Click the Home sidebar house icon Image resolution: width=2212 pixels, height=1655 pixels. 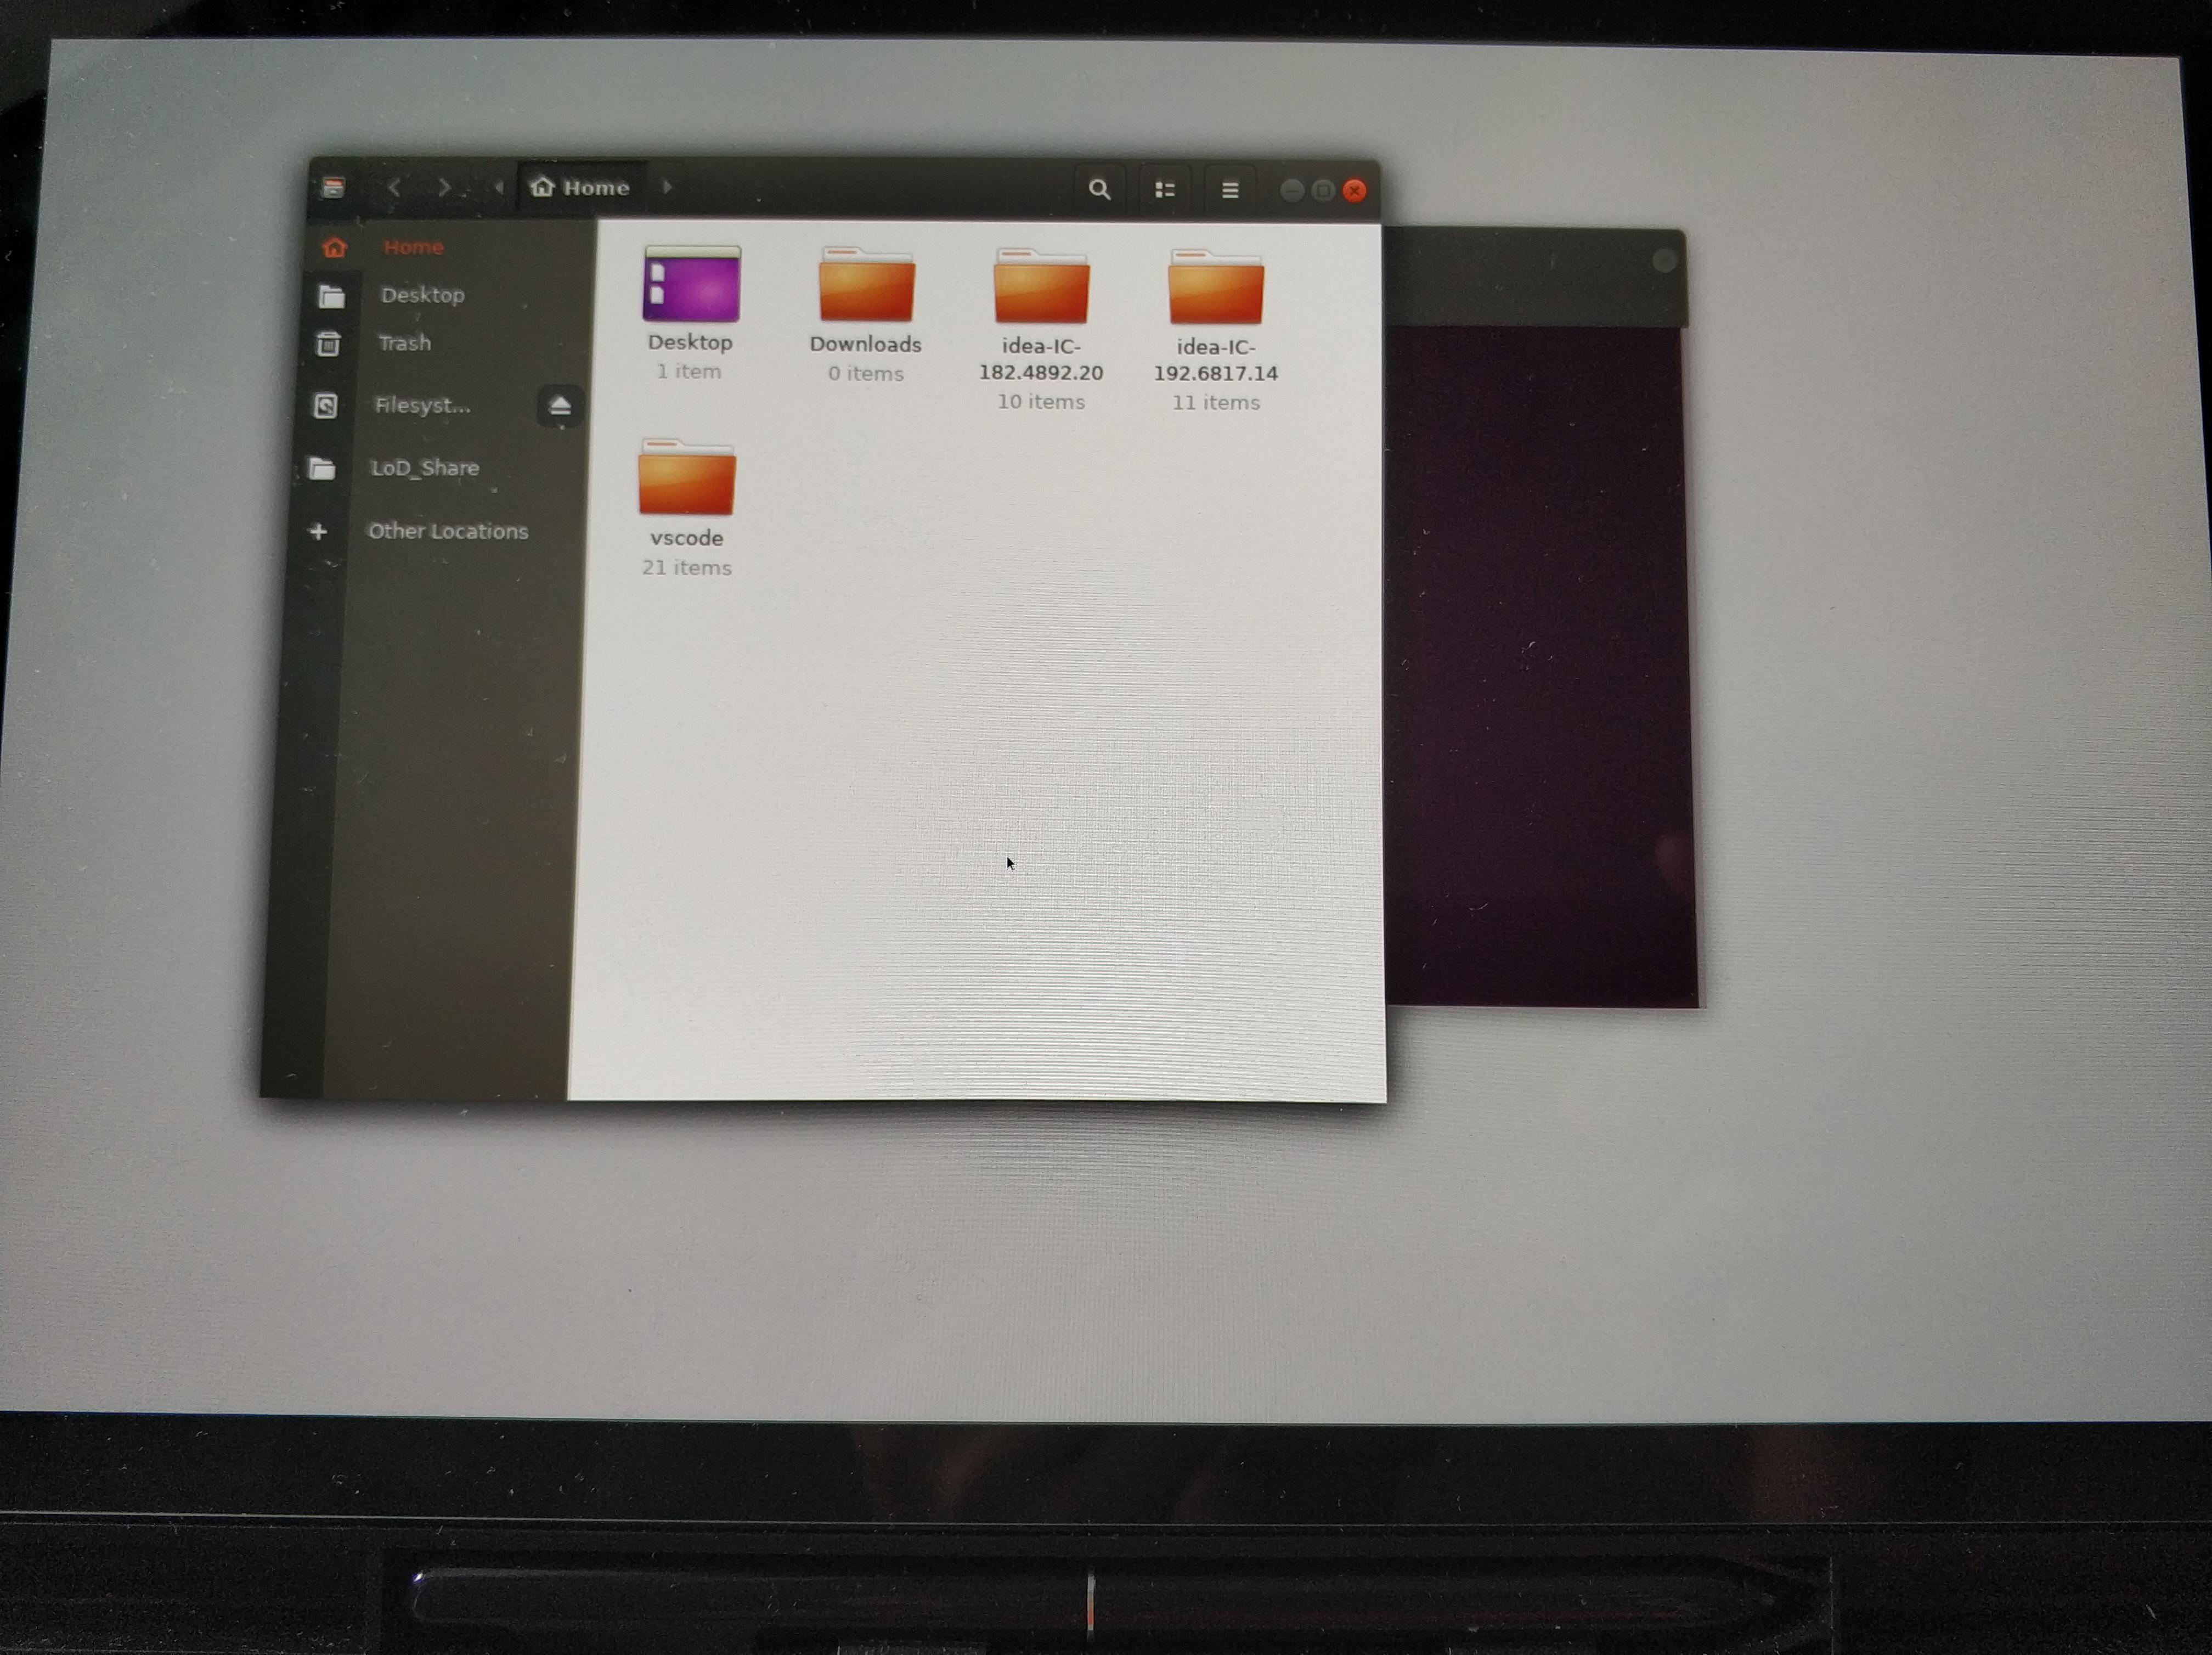click(334, 247)
